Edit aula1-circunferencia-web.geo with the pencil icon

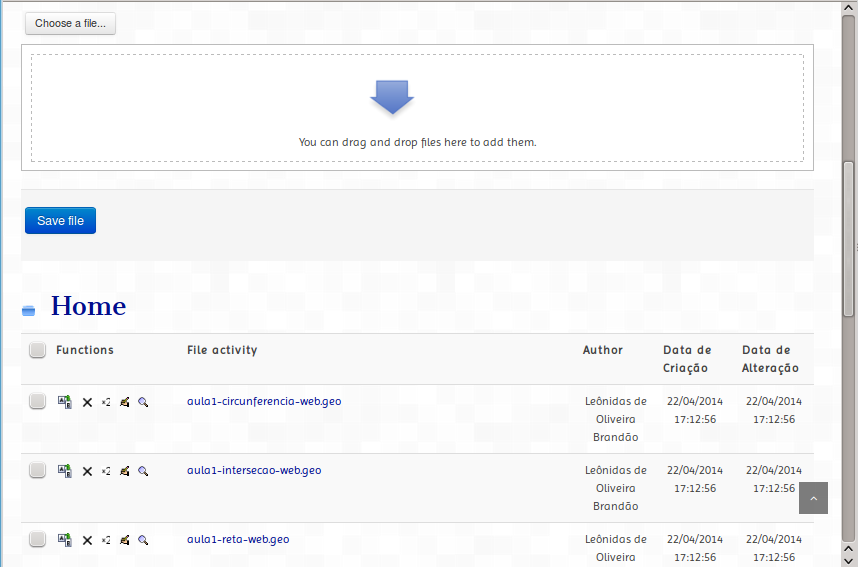125,402
